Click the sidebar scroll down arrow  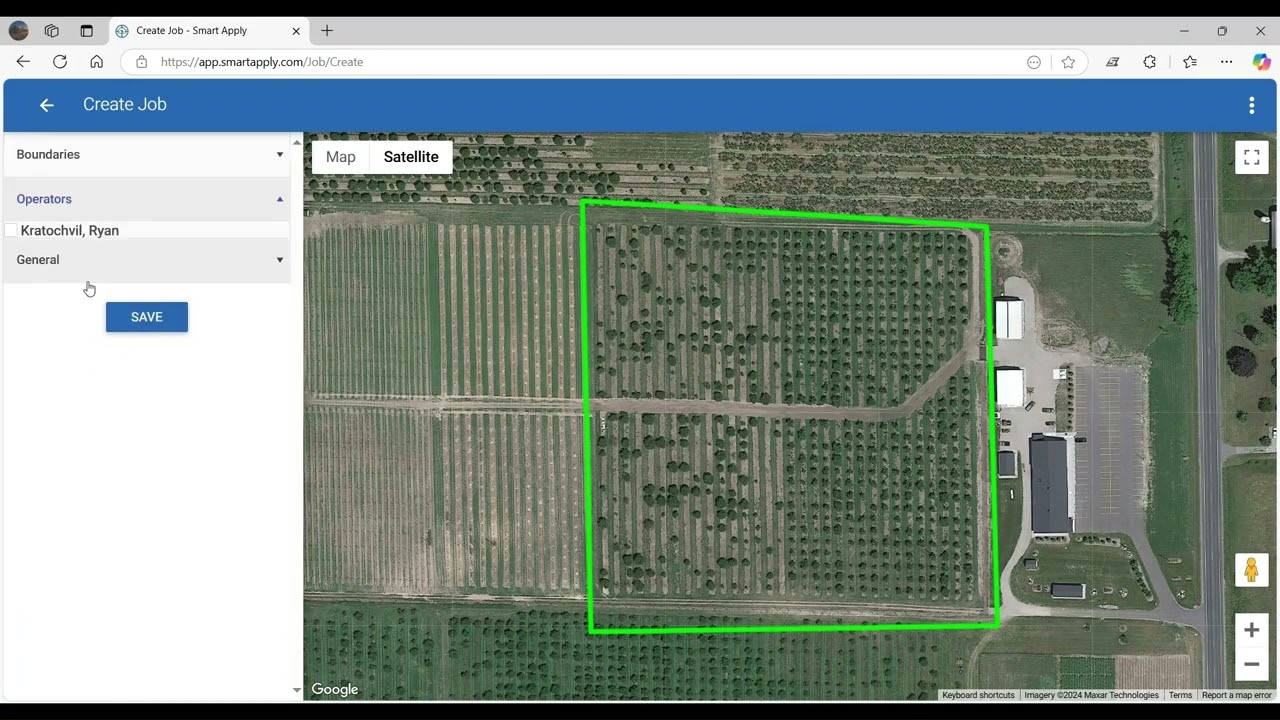[x=296, y=690]
